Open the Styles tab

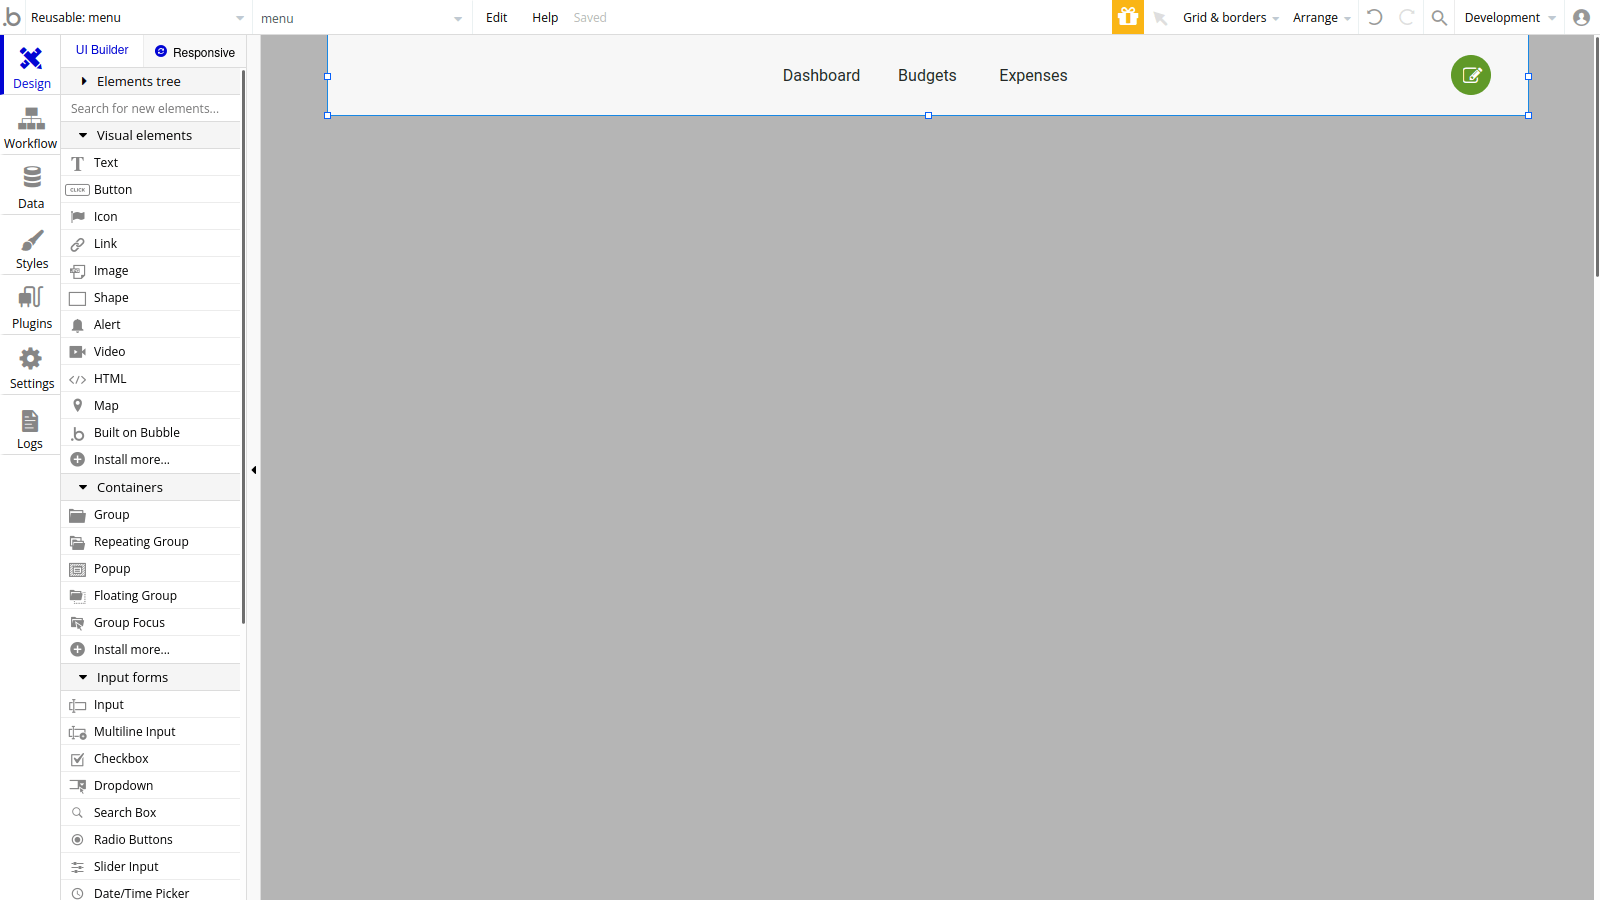(31, 247)
